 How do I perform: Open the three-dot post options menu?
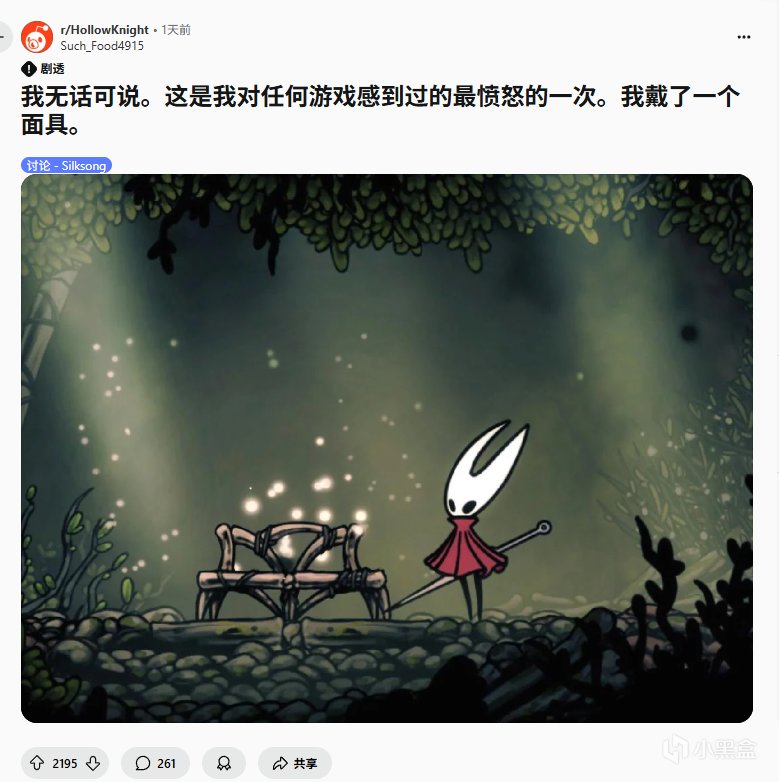(744, 37)
